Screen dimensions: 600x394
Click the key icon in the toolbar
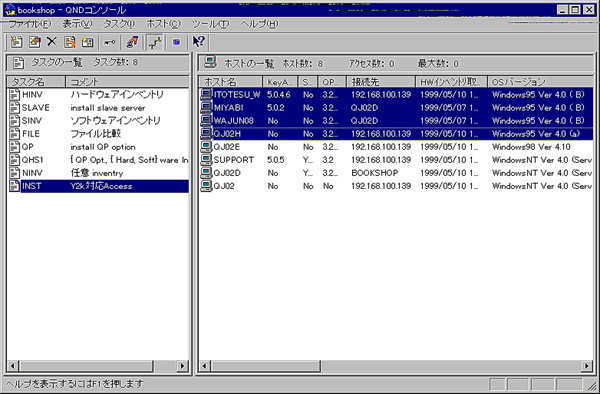(x=109, y=42)
